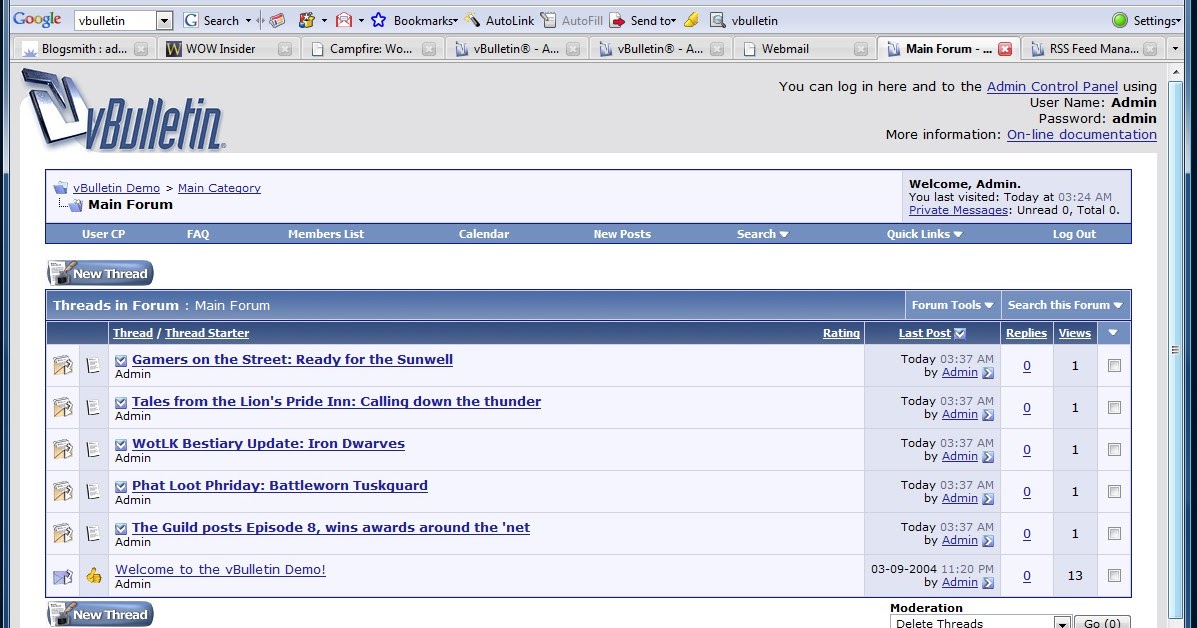Click Log Out in navbar
Viewport: 1197px width, 628px height.
1074,234
